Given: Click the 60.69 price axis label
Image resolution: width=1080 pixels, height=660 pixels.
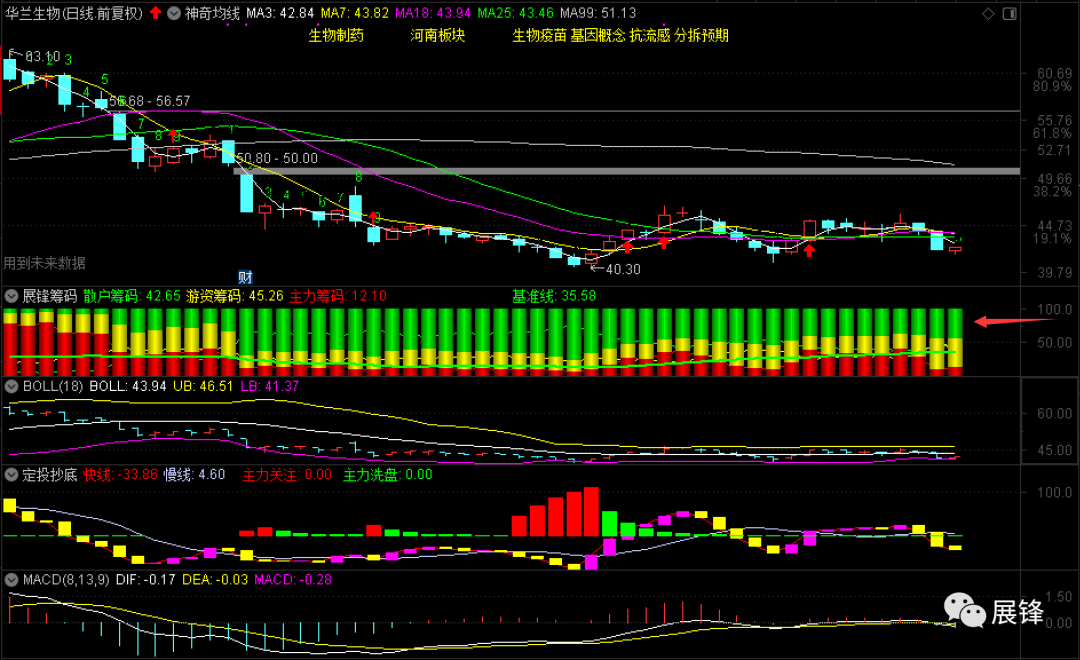Looking at the screenshot, I should [x=1055, y=73].
